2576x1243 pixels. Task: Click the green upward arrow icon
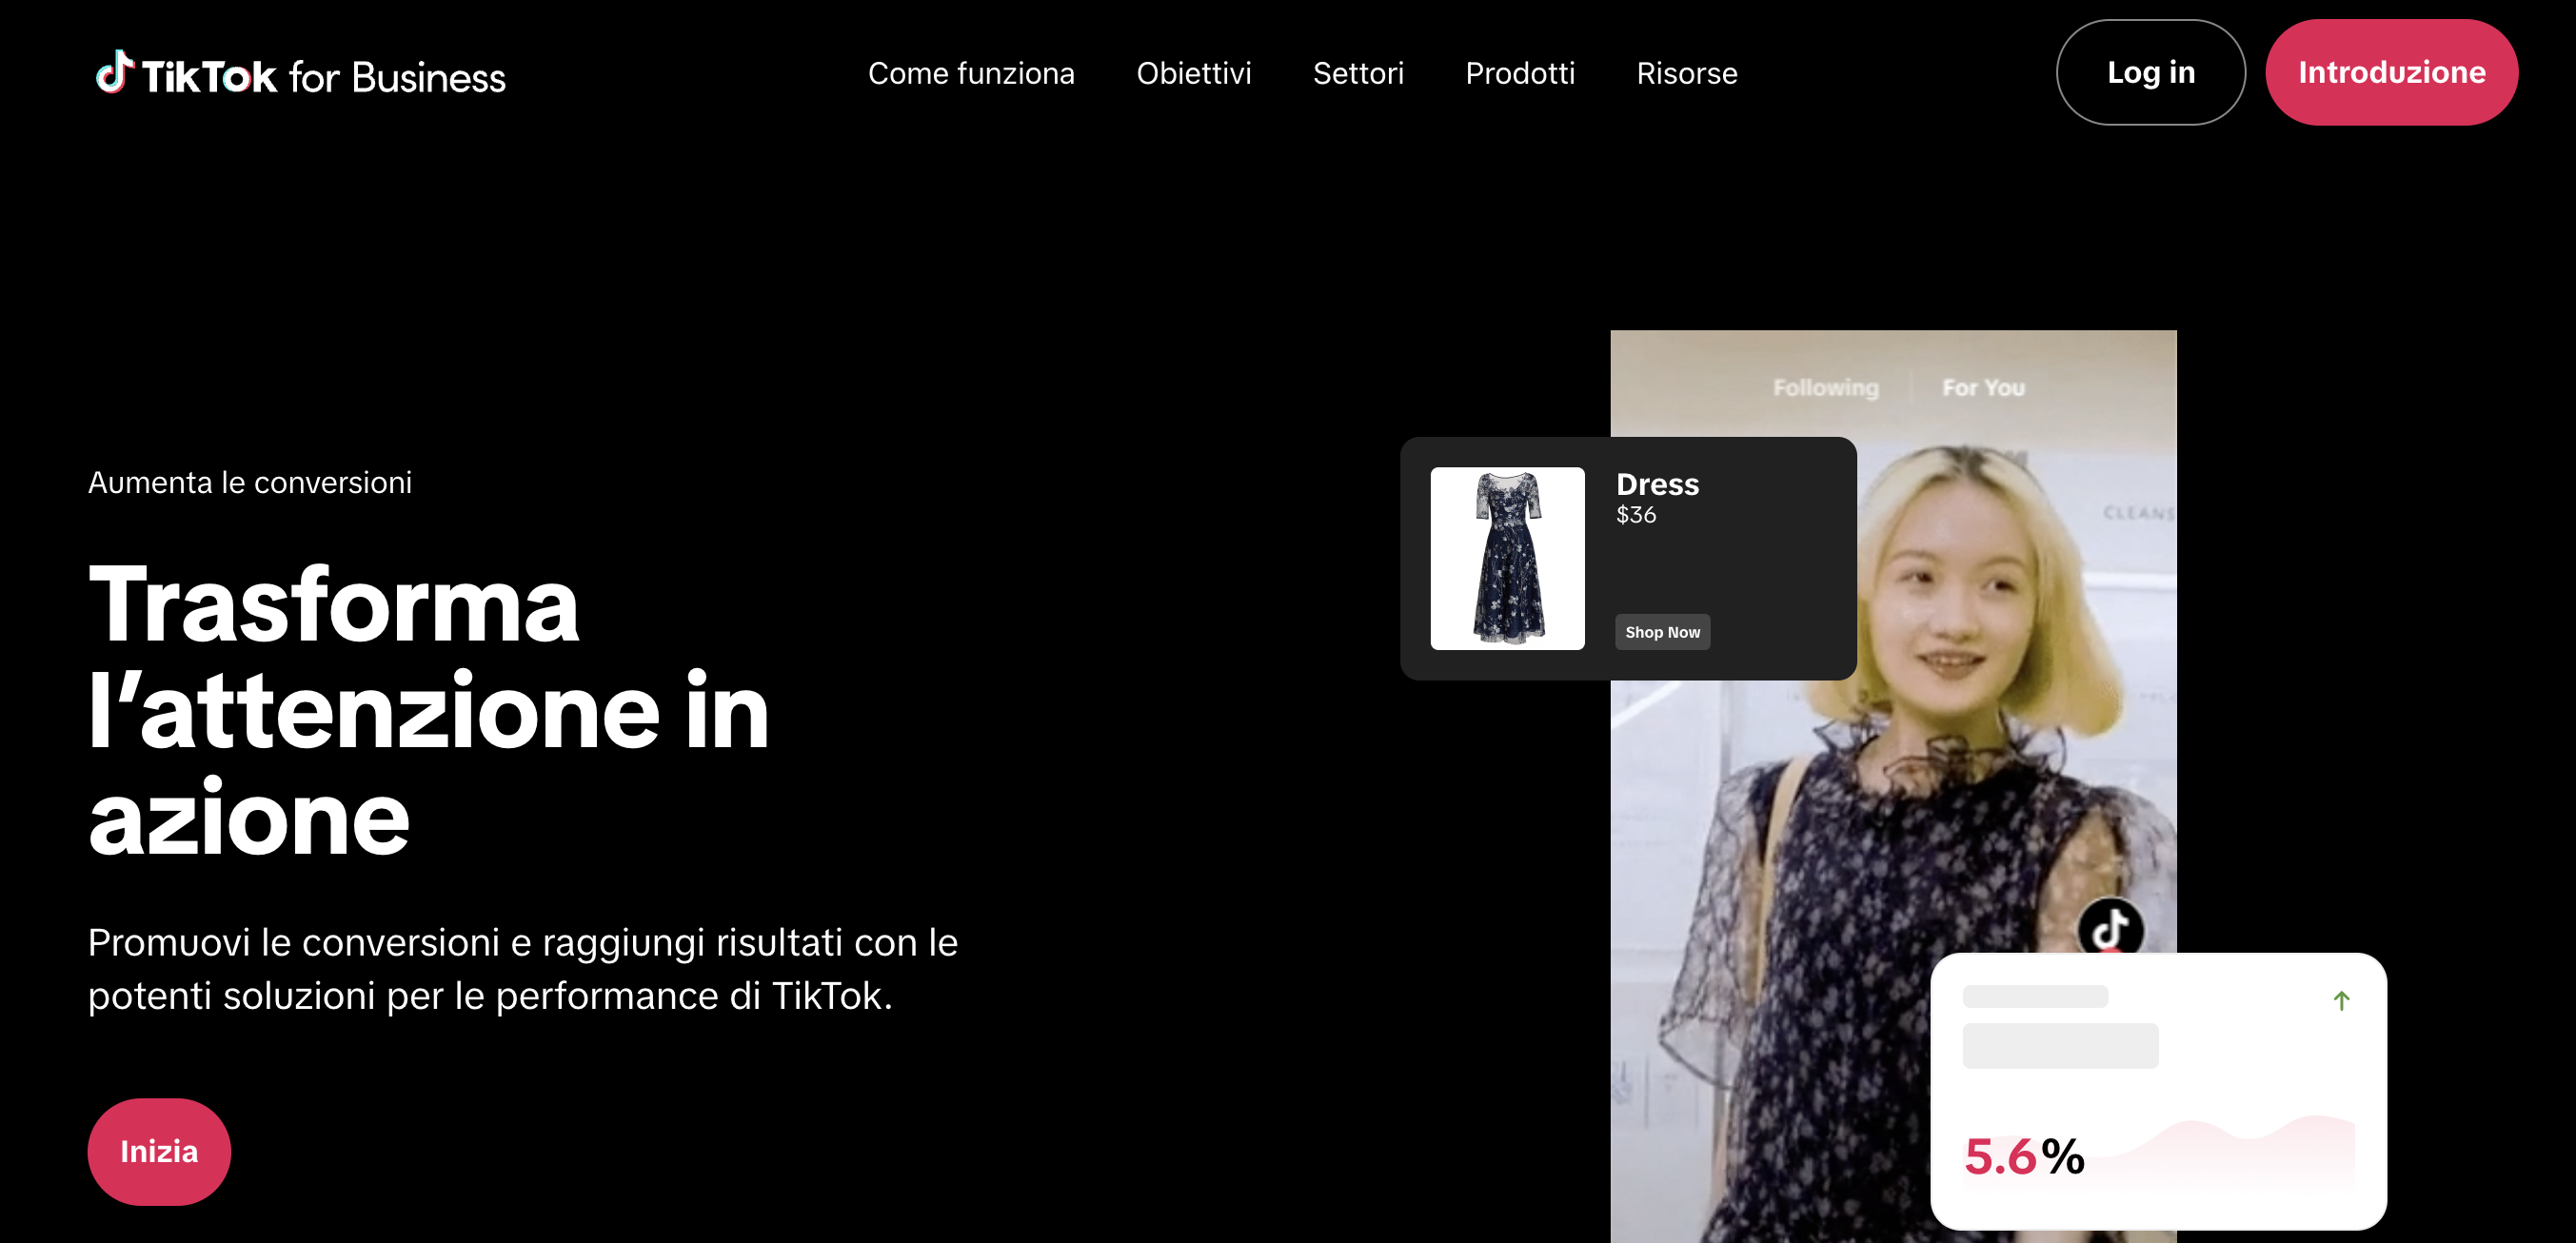pyautogui.click(x=2340, y=1000)
